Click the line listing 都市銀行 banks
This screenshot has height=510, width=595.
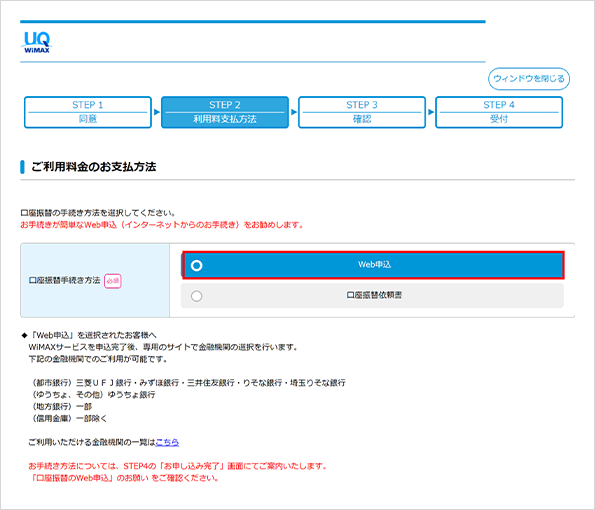pos(188,383)
